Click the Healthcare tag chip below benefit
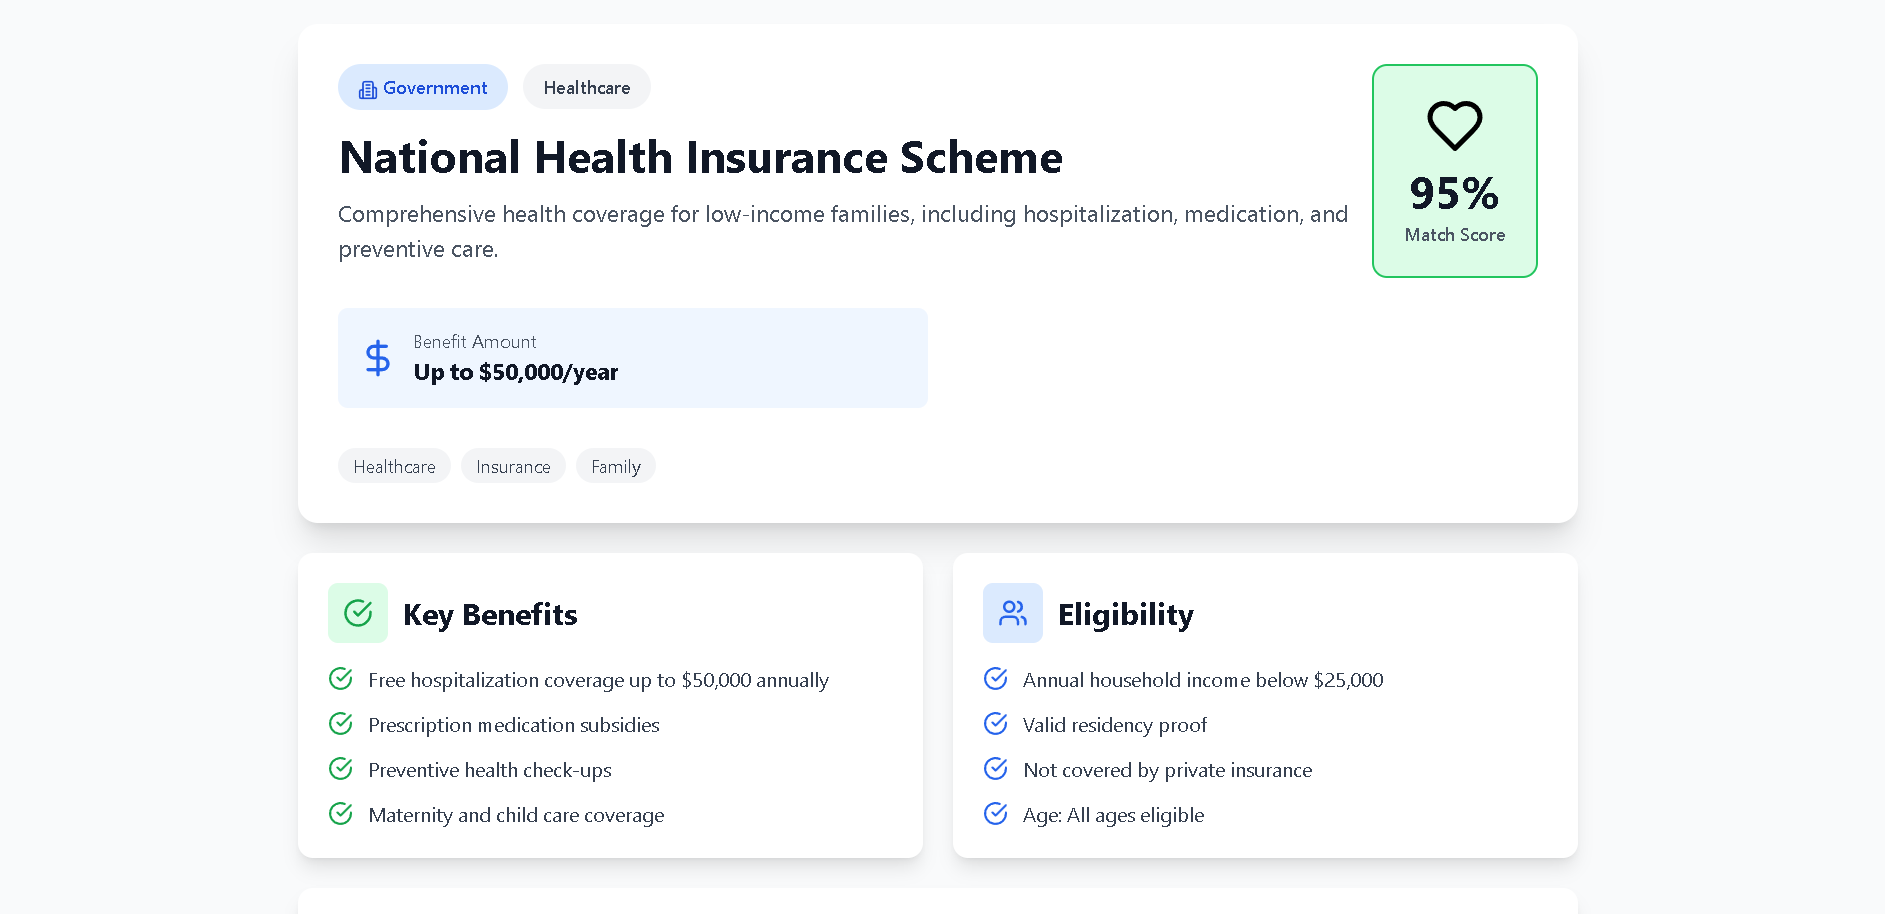The image size is (1885, 914). point(394,466)
